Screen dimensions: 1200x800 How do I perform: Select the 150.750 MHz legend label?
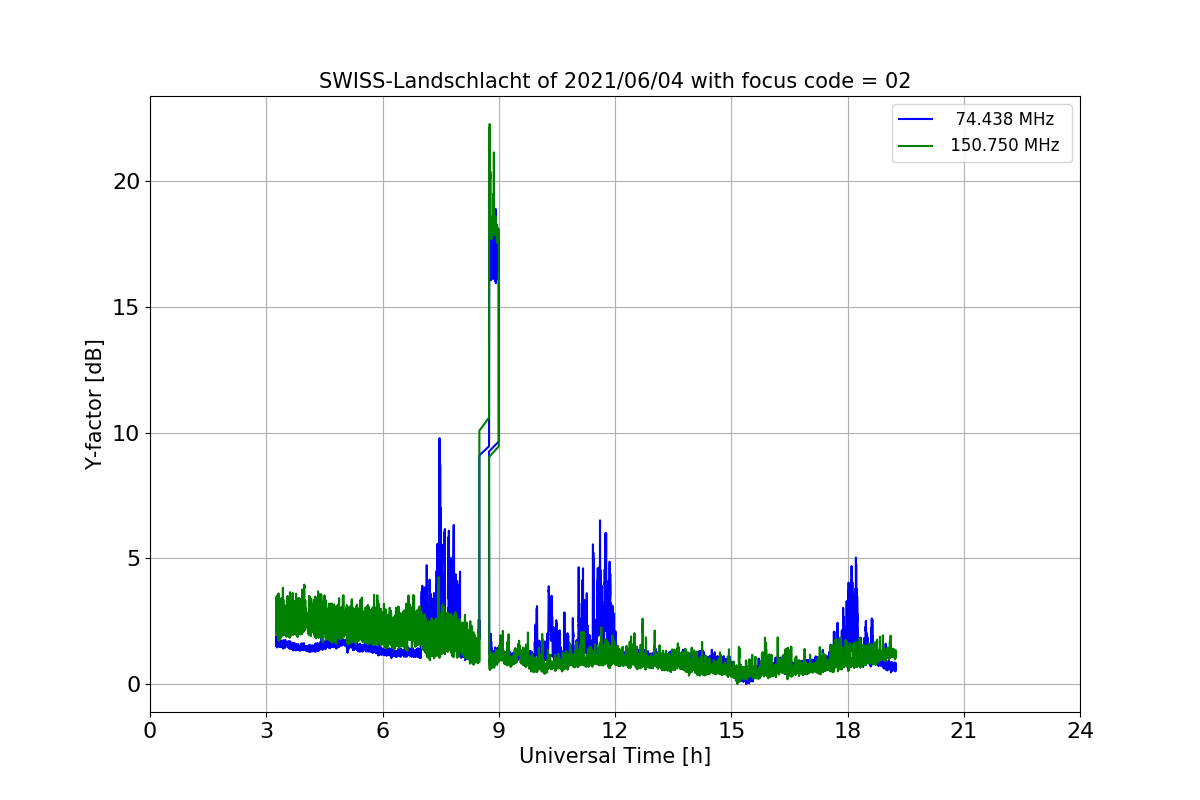[x=1004, y=145]
